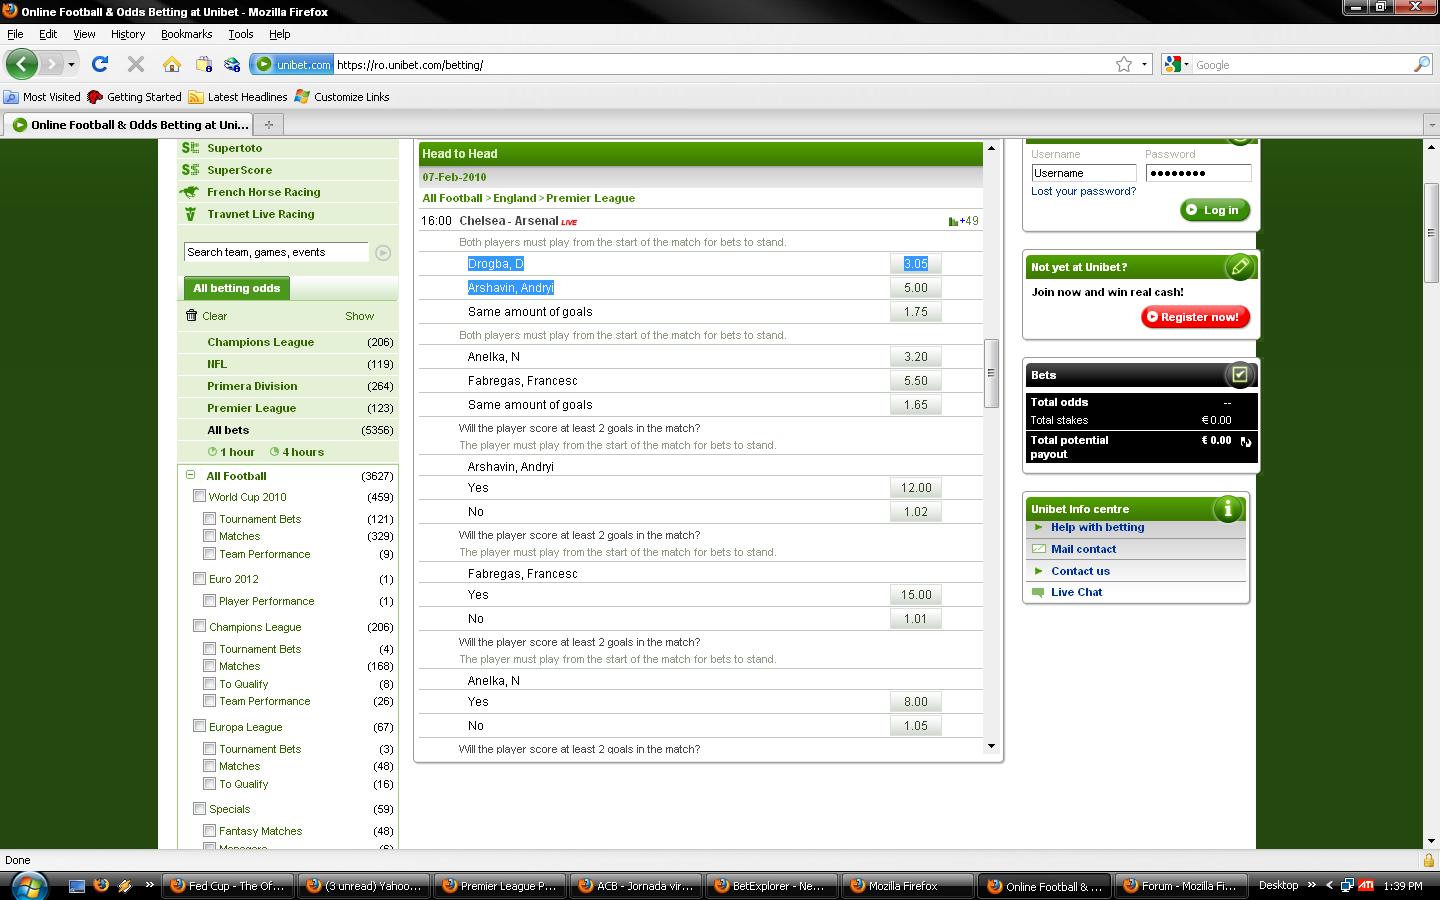Click the Clear trash can icon
This screenshot has width=1440, height=900.
click(x=191, y=316)
